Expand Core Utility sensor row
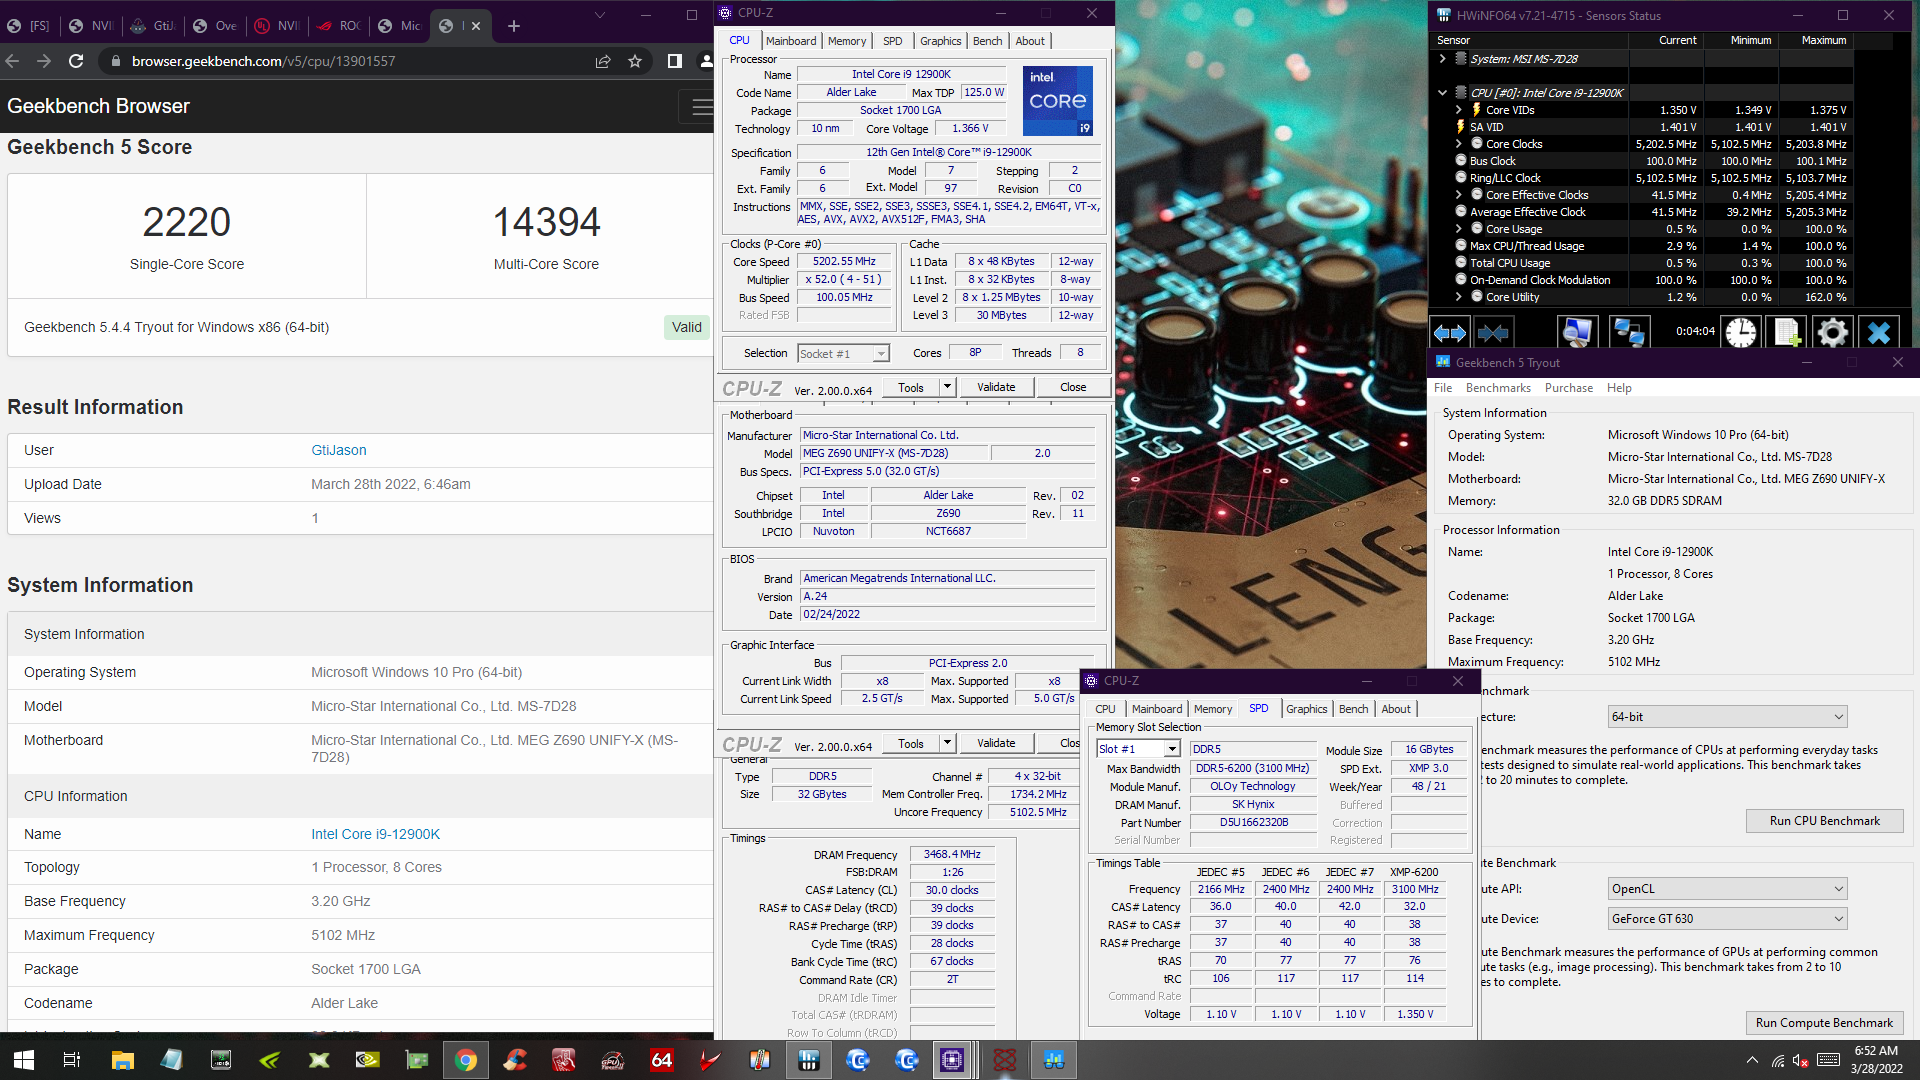The height and width of the screenshot is (1080, 1920). pos(1458,297)
